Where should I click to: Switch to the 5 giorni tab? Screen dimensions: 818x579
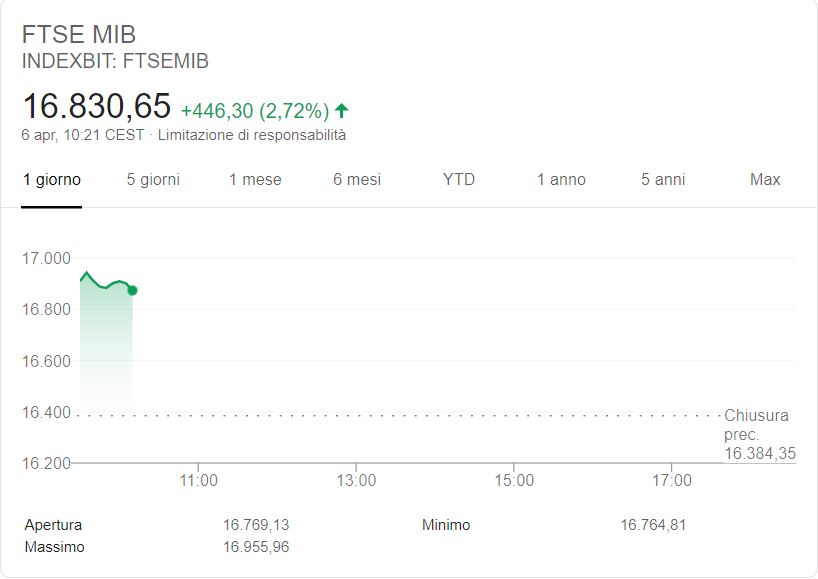[153, 180]
